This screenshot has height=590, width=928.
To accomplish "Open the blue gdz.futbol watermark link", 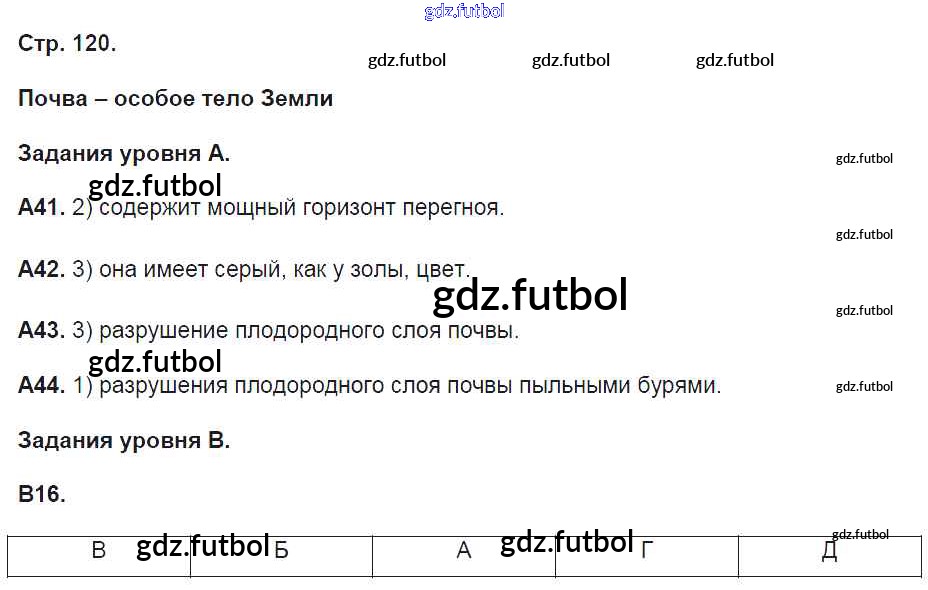I will coord(464,12).
